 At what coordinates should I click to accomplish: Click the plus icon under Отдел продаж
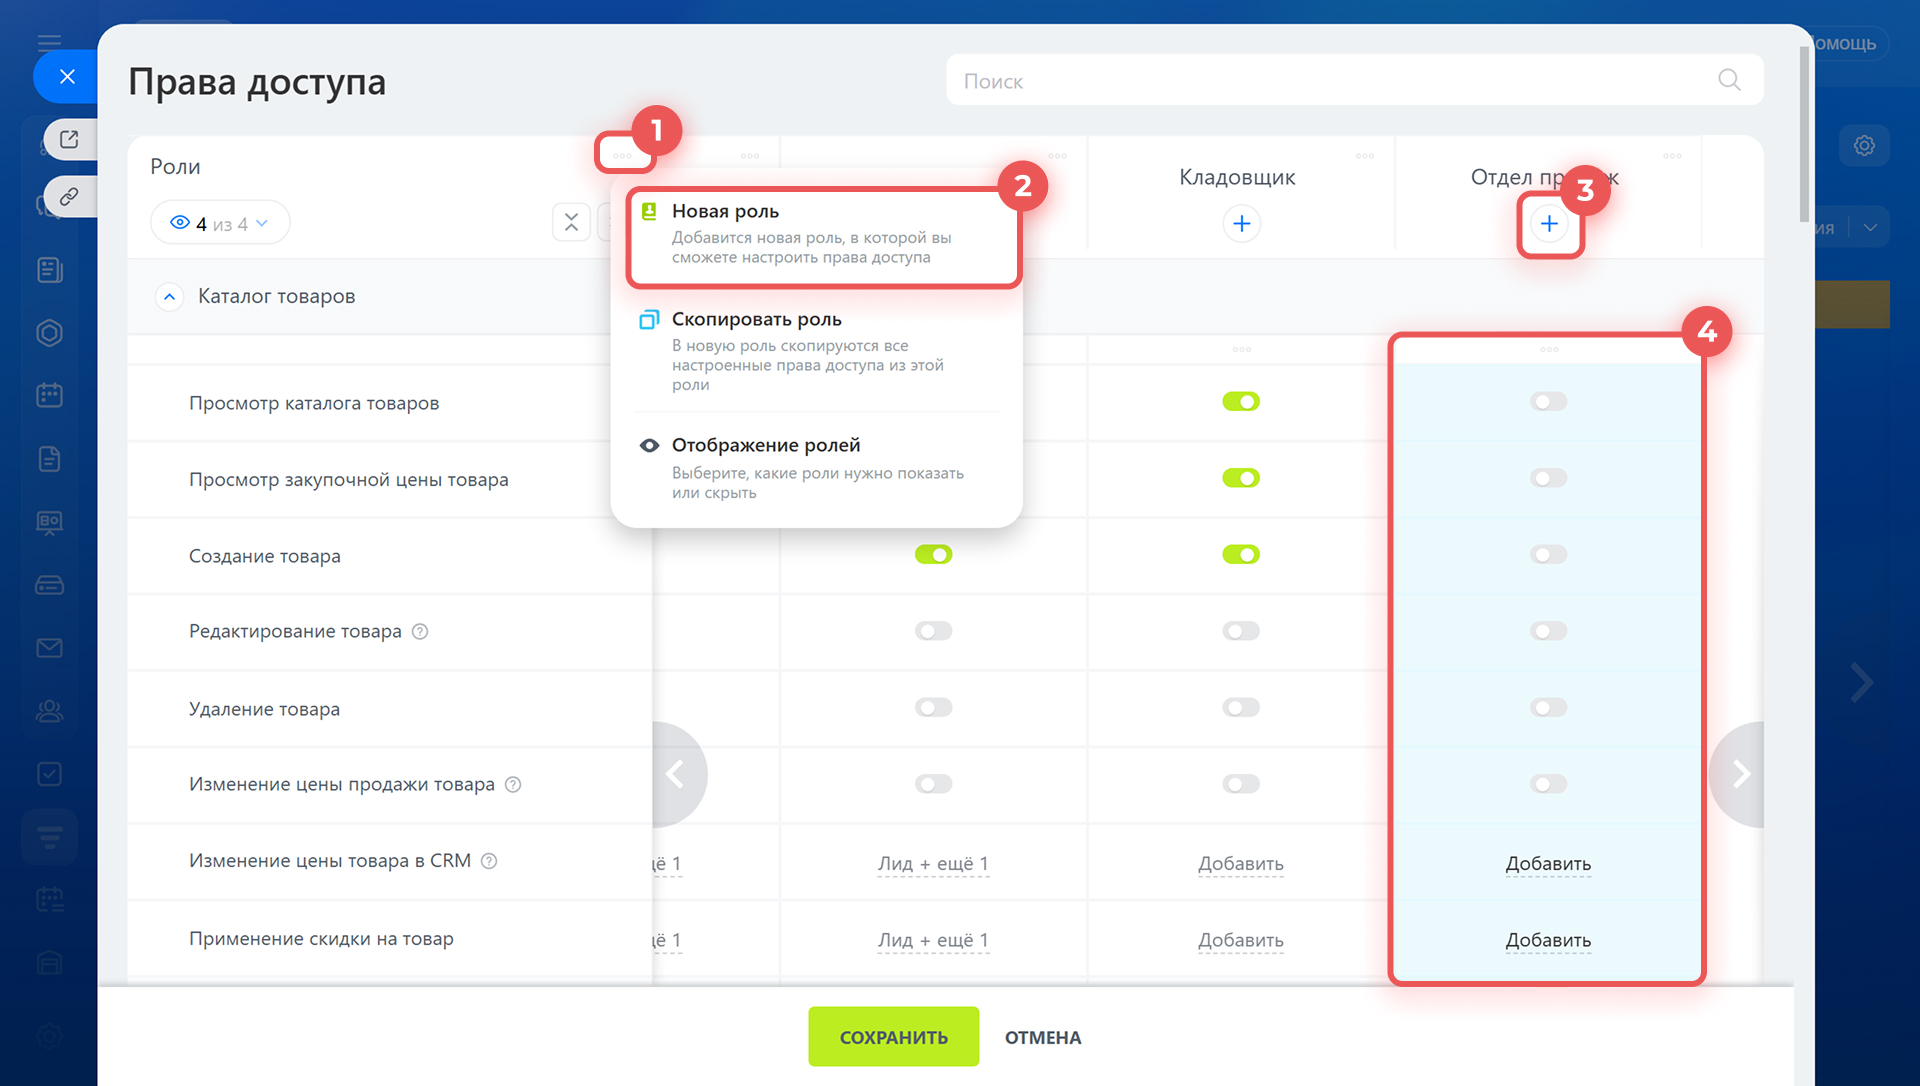(1549, 224)
